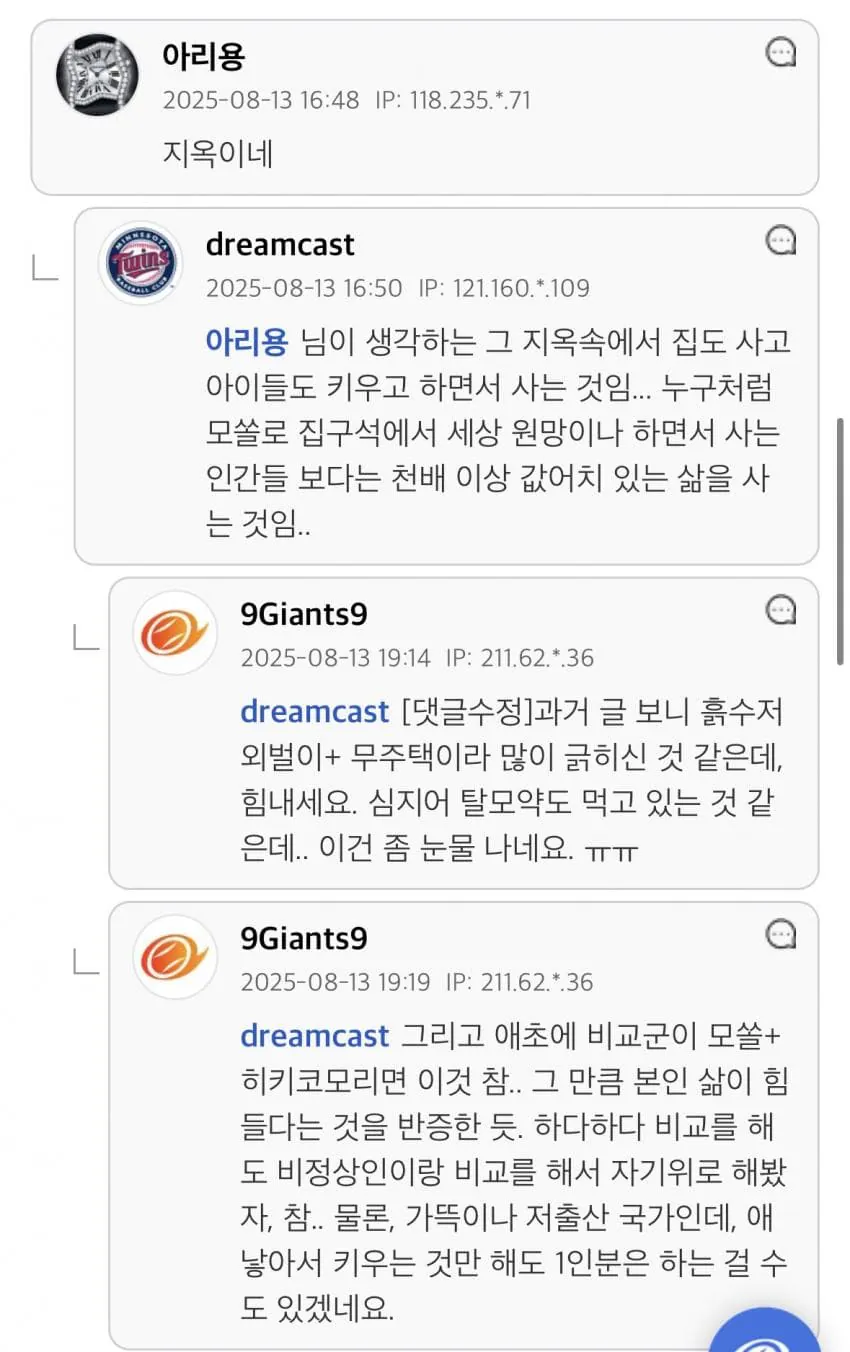Tap 9Giants9's orange avatar on 19:14 comment
The height and width of the screenshot is (1352, 850).
[x=175, y=633]
